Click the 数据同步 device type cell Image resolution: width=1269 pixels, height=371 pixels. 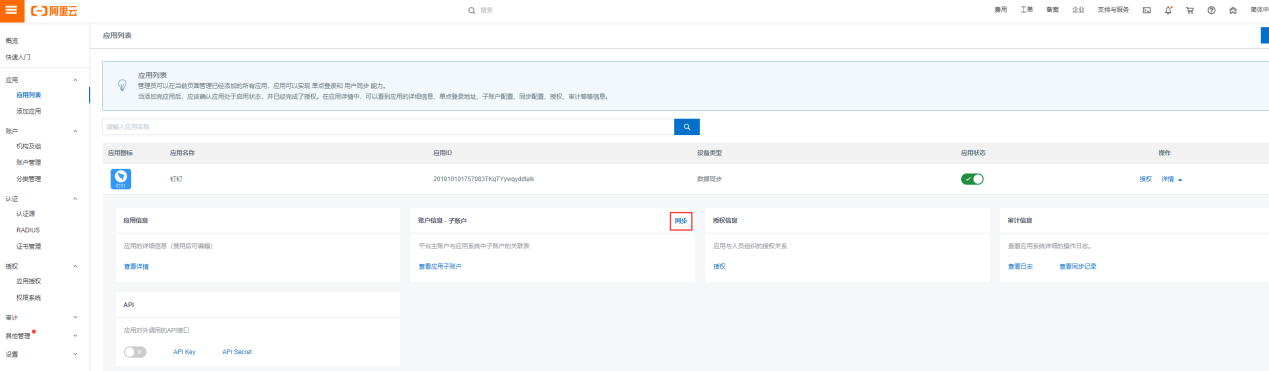coord(710,178)
